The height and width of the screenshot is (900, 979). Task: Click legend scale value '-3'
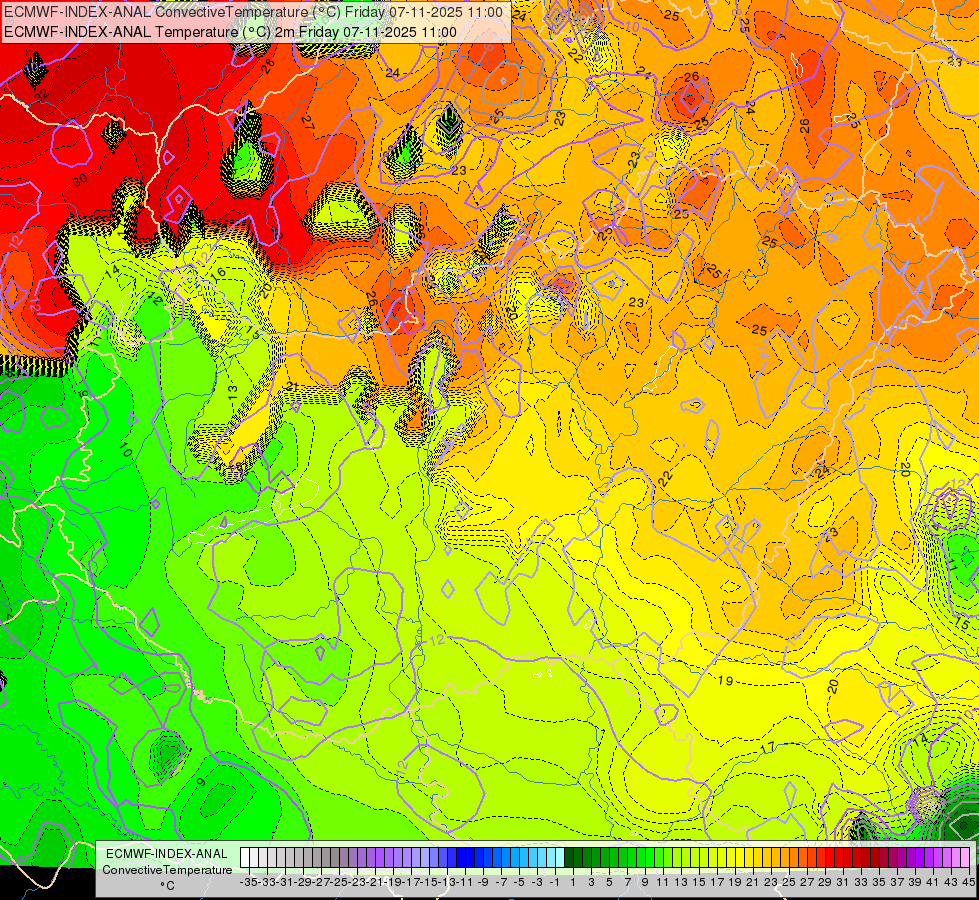(x=537, y=882)
